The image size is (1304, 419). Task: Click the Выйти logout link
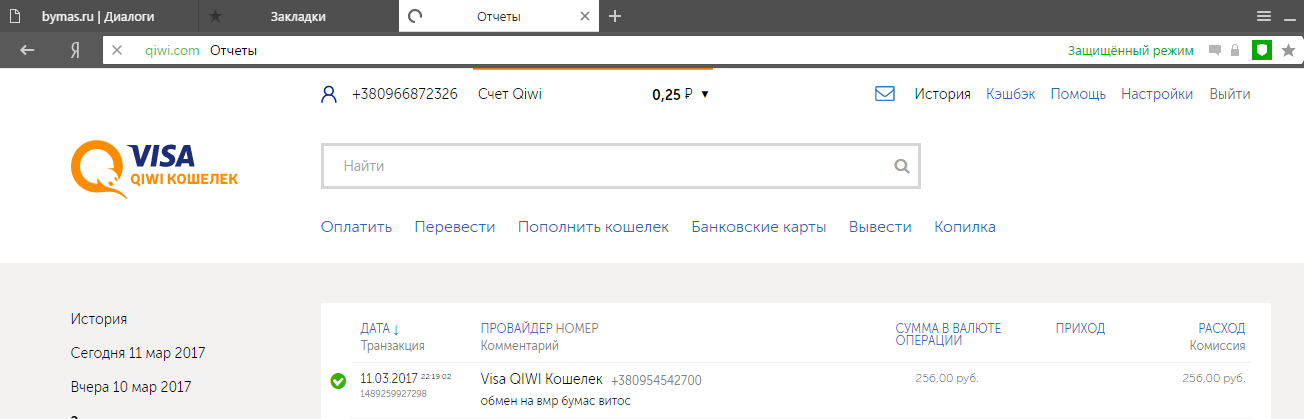click(1229, 94)
